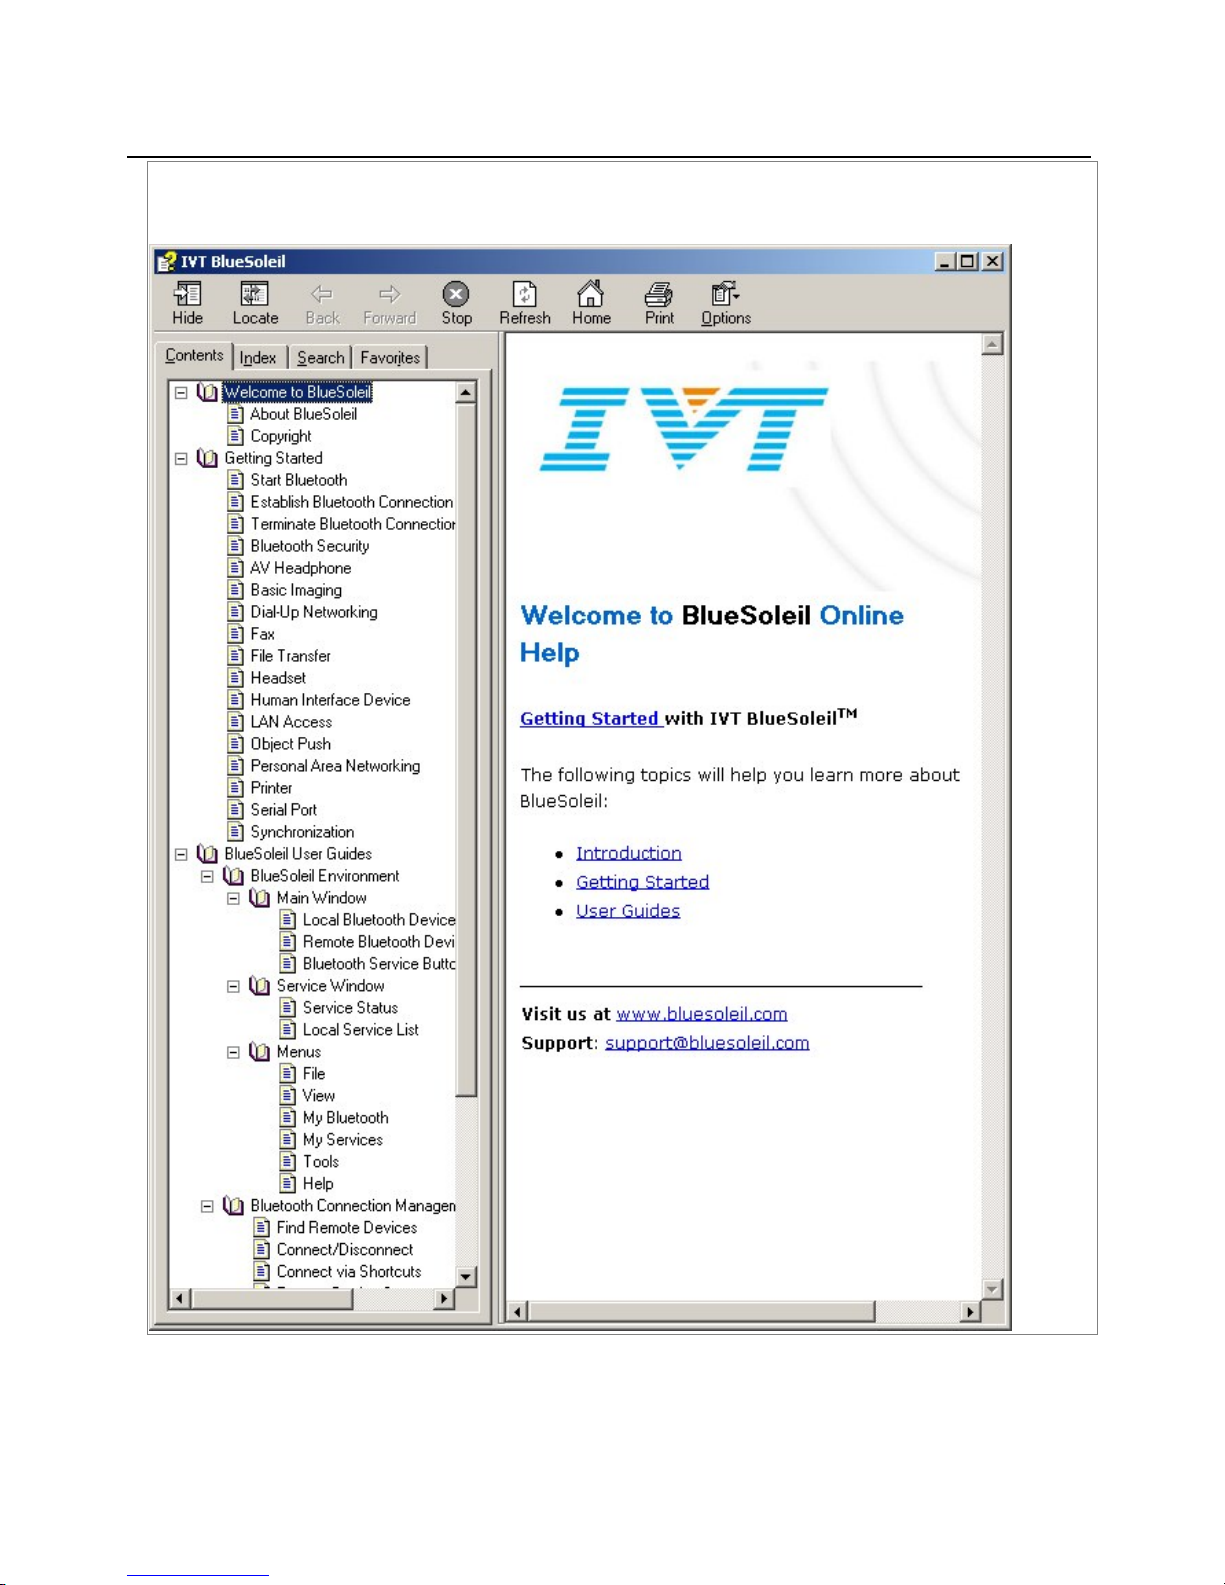The image size is (1225, 1585).
Task: Select Start Bluetooth topic
Action: (x=299, y=480)
